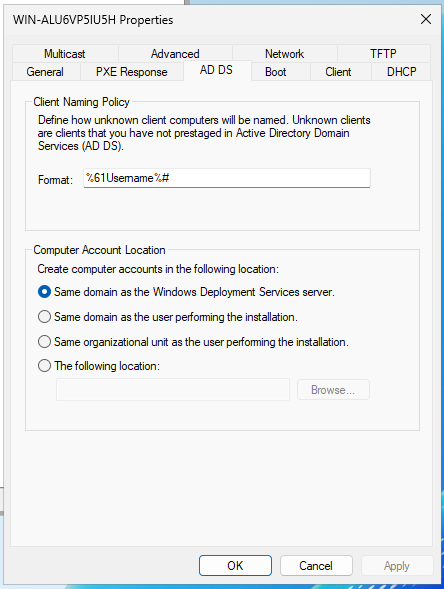Image resolution: width=444 pixels, height=589 pixels.
Task: Open the General tab
Action: [x=45, y=72]
